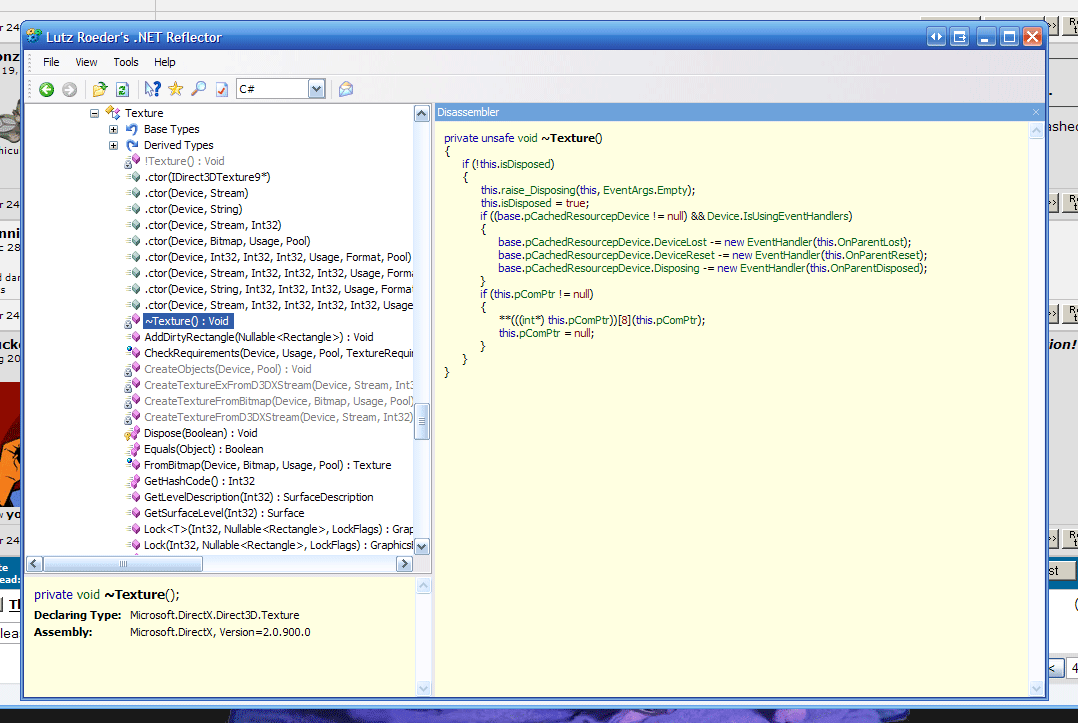The width and height of the screenshot is (1078, 723).
Task: Click Microsoft.DirectX, Version=2.0.900.0 assembly text
Action: click(x=220, y=632)
